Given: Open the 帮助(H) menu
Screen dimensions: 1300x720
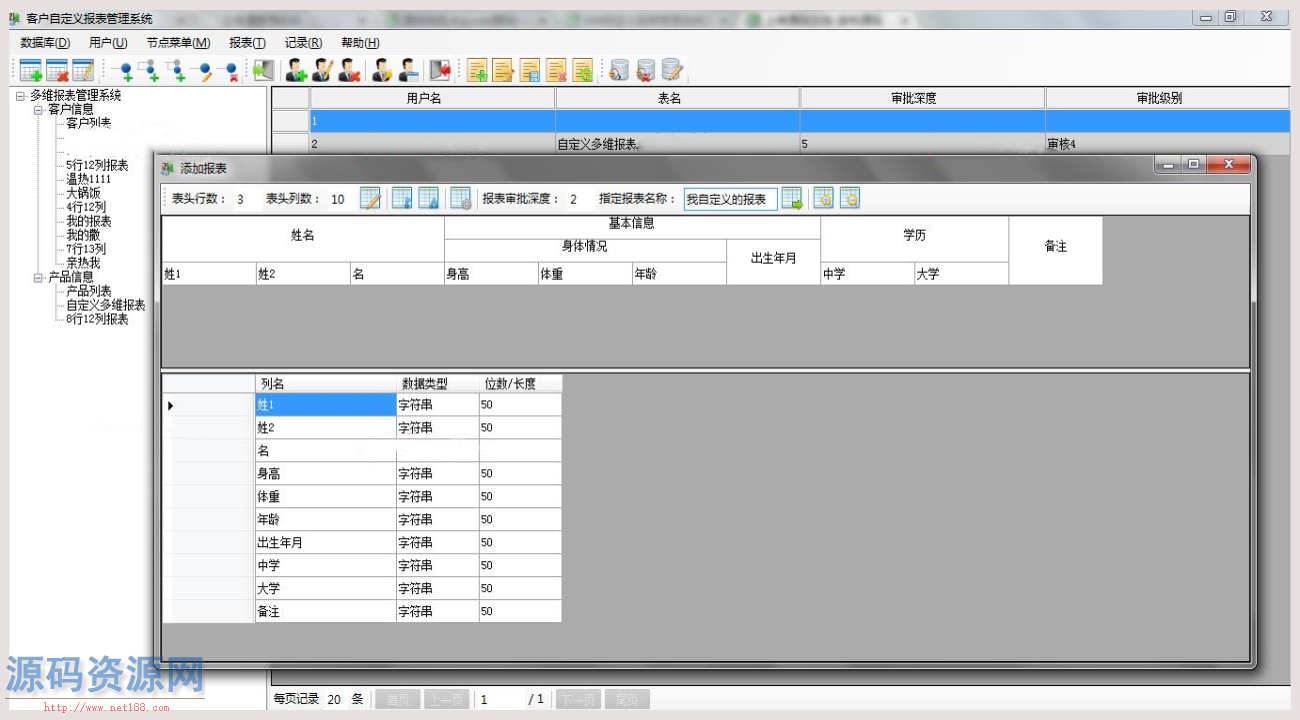Looking at the screenshot, I should (x=360, y=43).
